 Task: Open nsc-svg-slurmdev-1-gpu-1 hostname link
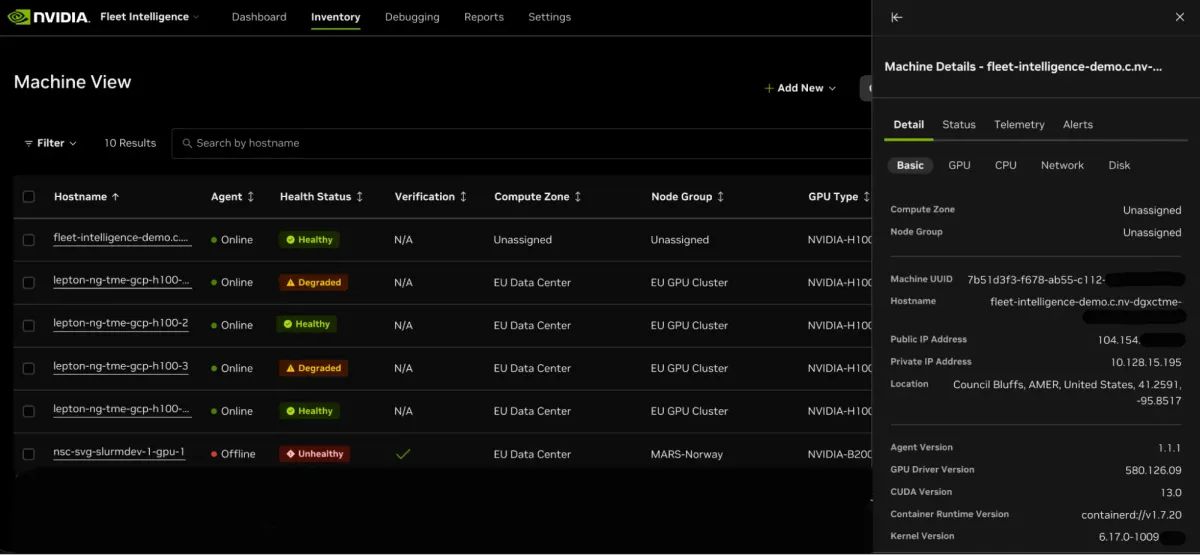[119, 452]
